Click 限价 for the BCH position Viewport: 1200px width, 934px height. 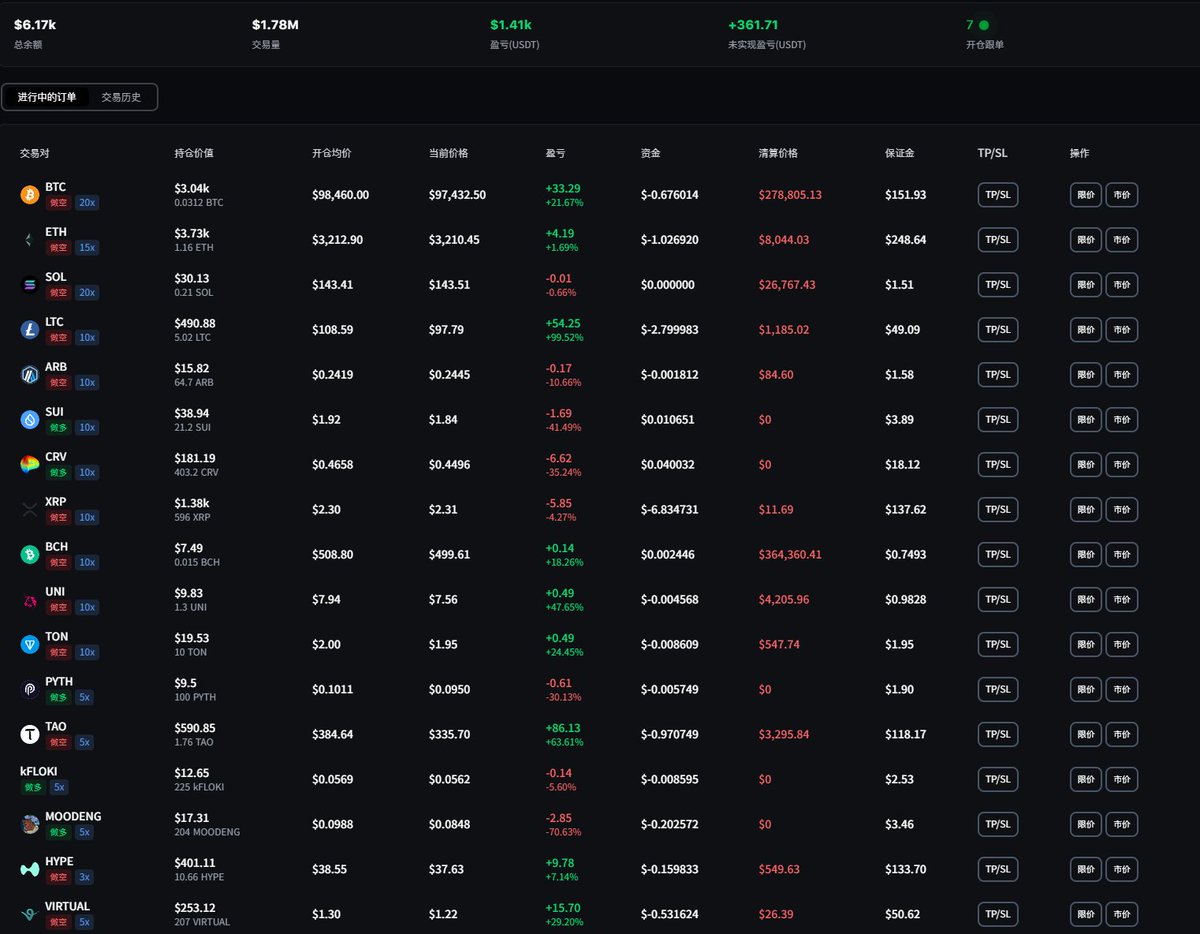(1086, 555)
